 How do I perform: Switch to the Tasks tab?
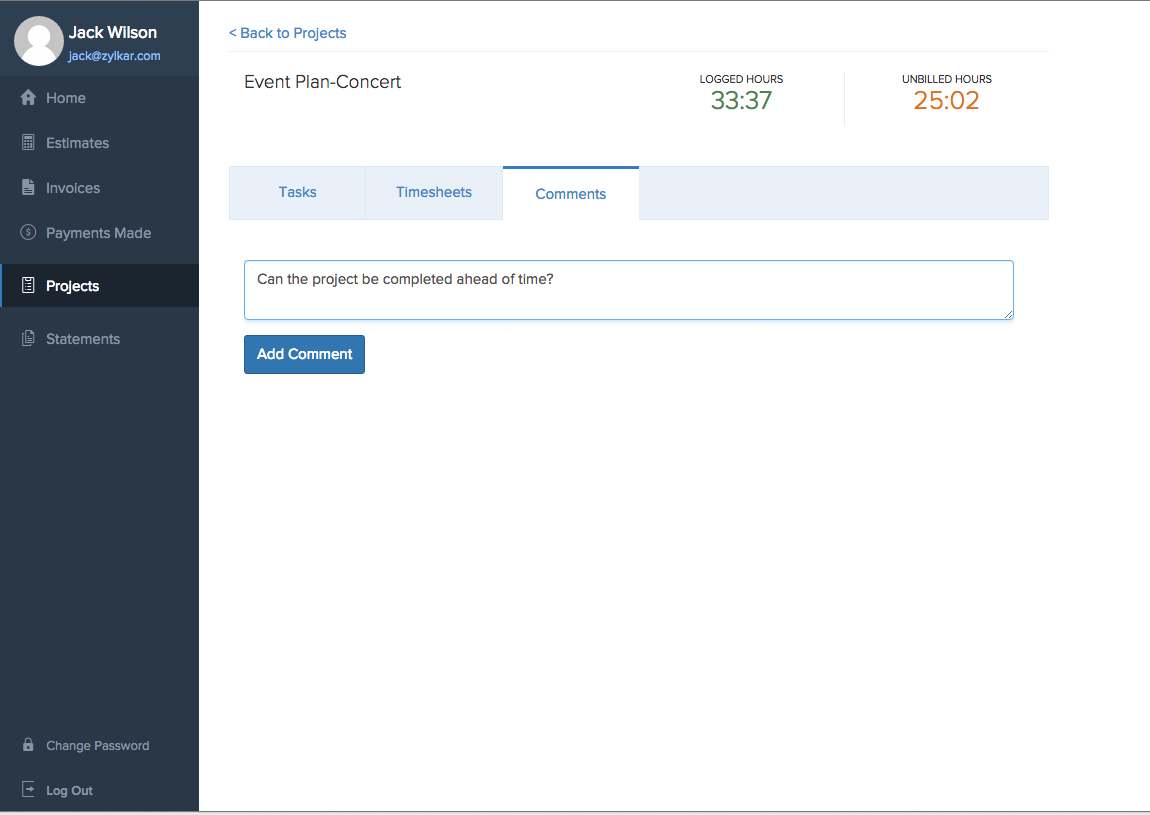point(297,192)
